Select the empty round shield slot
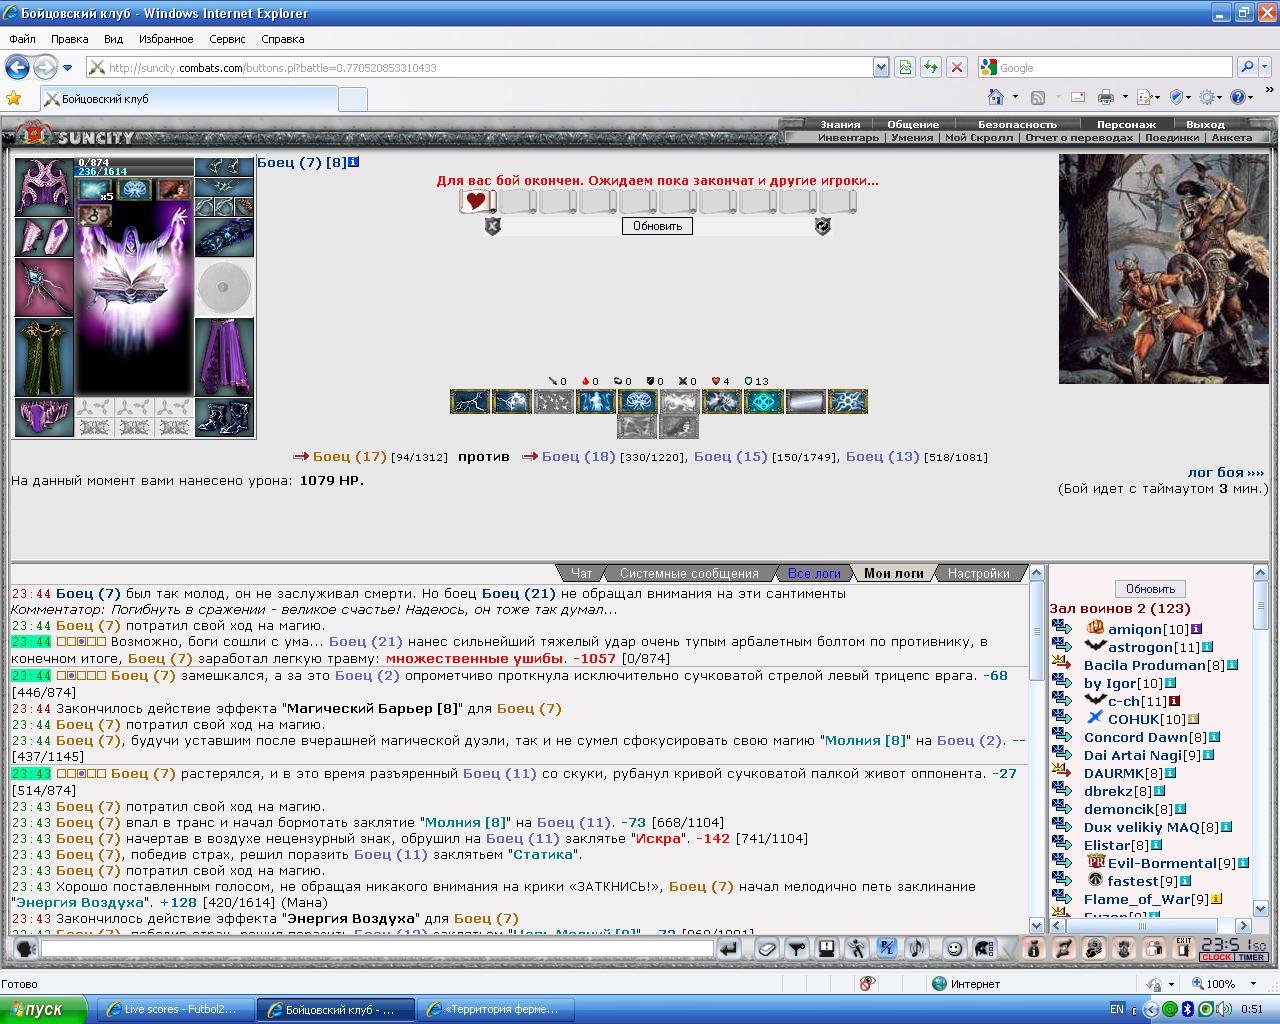Screen dimensions: 1280x1024 click(x=224, y=288)
